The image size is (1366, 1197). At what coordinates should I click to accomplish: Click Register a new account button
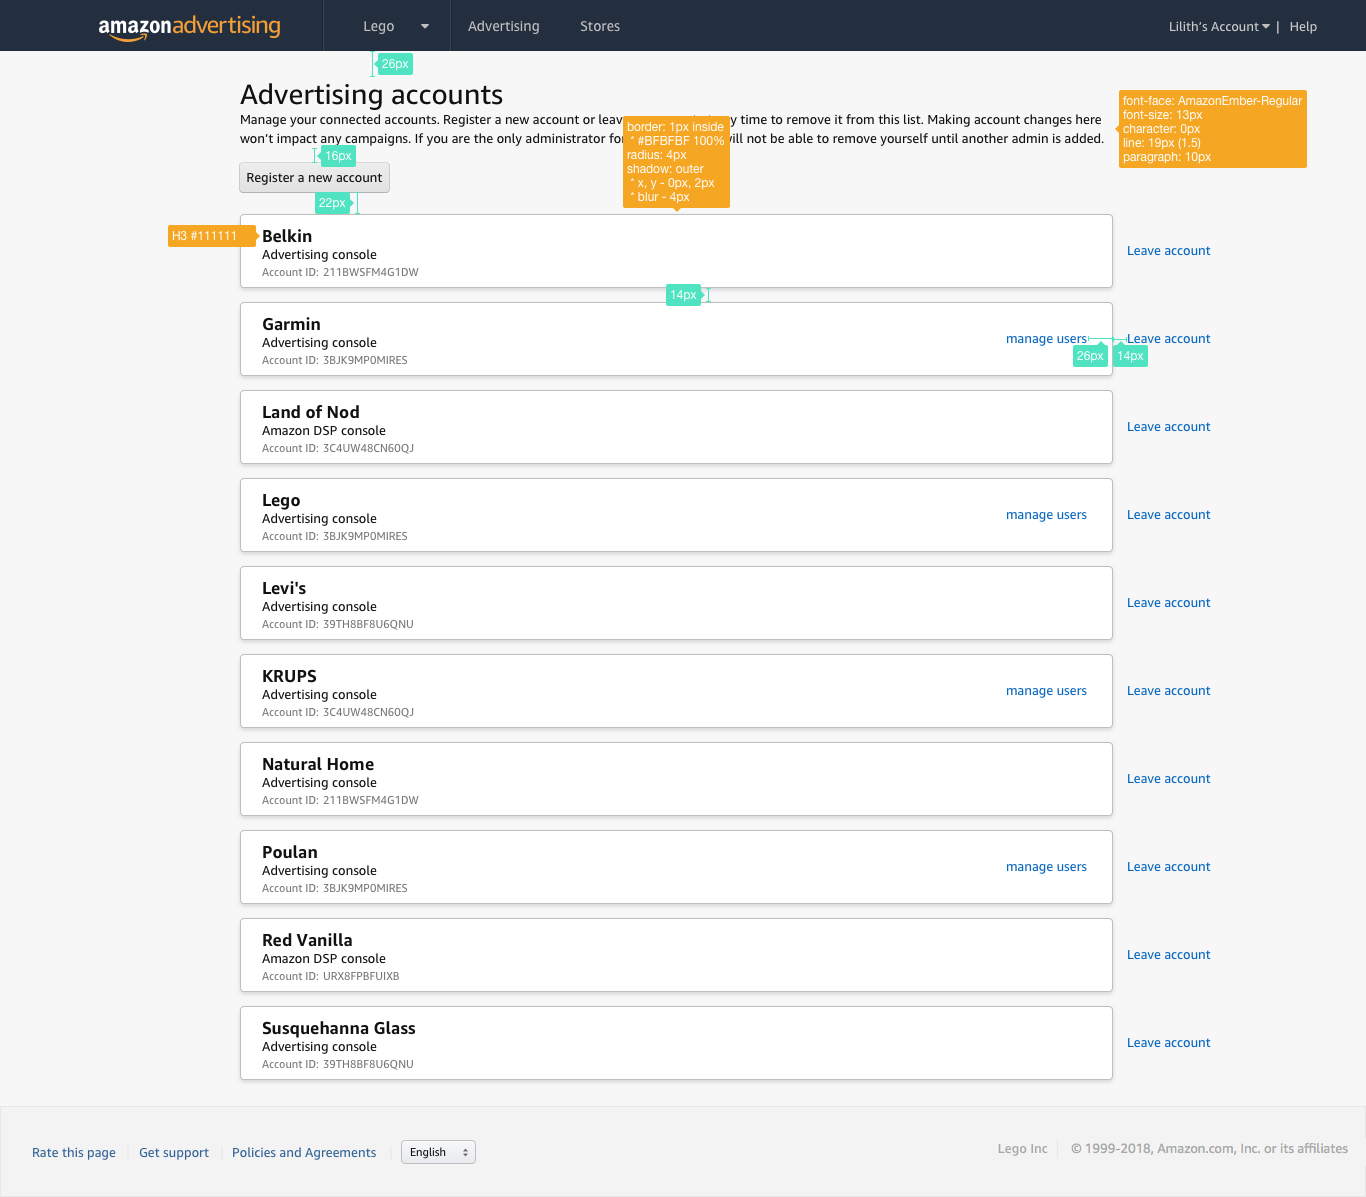click(314, 178)
